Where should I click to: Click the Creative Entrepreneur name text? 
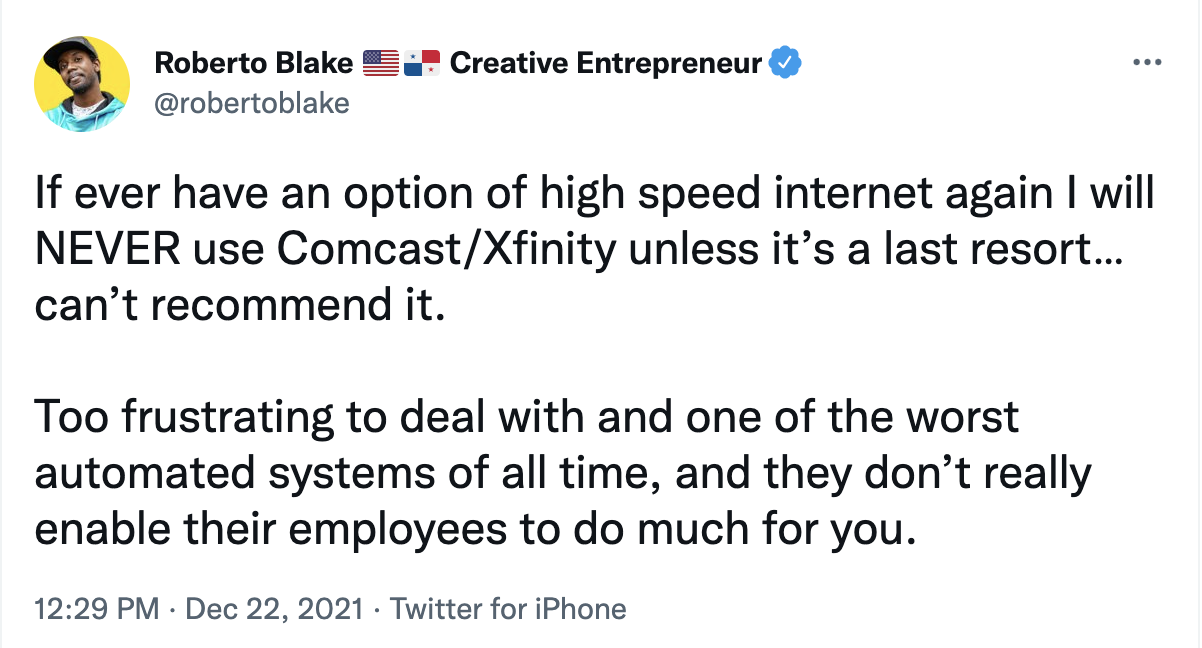pyautogui.click(x=606, y=65)
